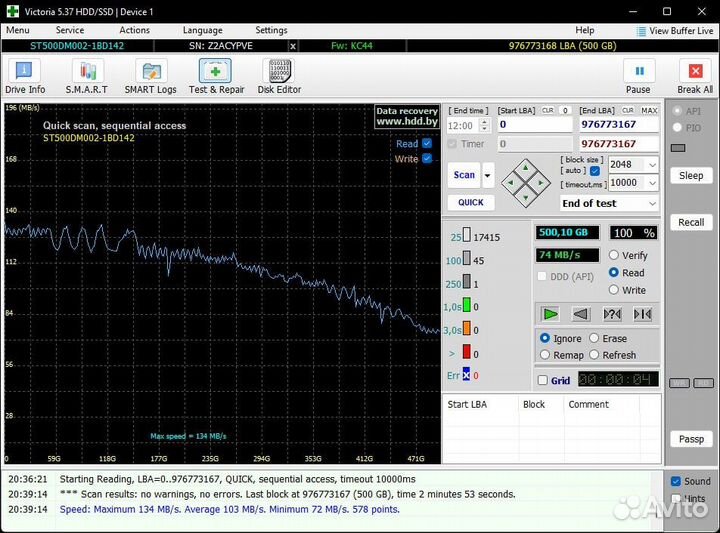Click the Sleep button

pyautogui.click(x=691, y=175)
